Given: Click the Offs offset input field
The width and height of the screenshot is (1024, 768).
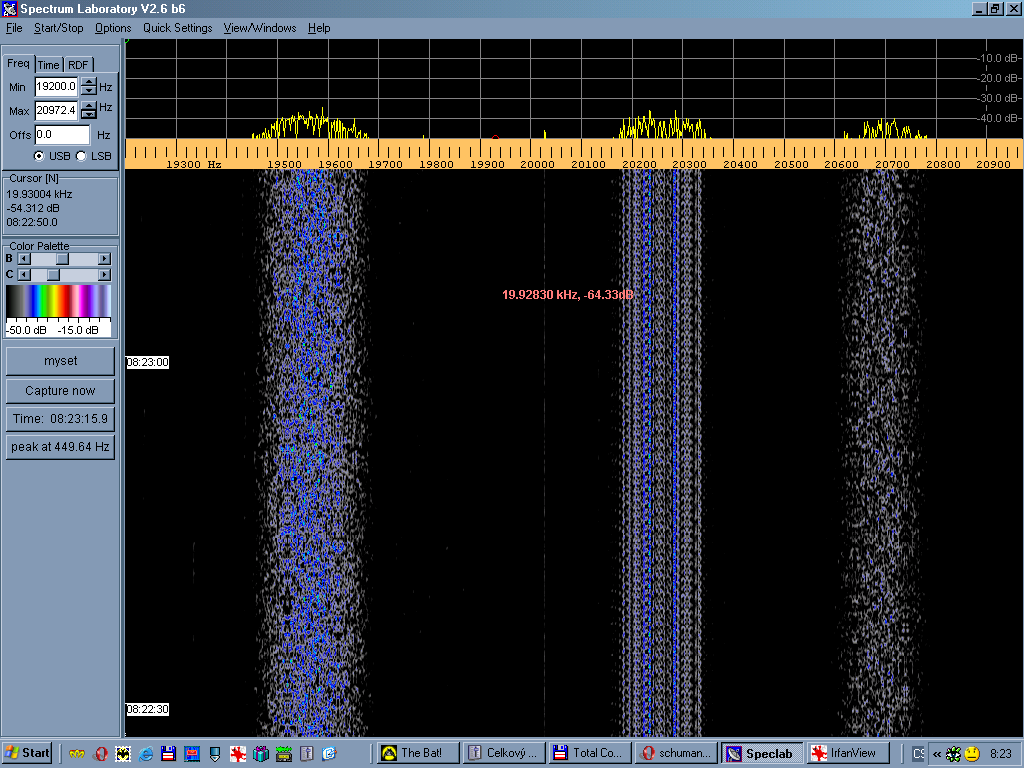Looking at the screenshot, I should (62, 135).
